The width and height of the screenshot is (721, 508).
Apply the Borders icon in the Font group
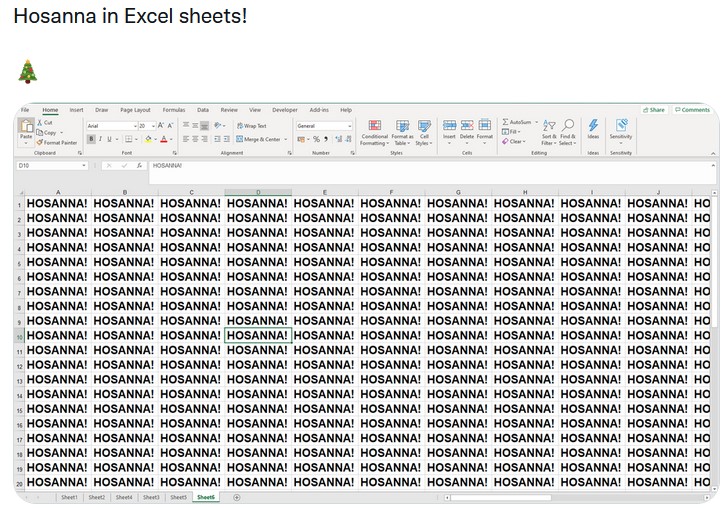point(129,139)
